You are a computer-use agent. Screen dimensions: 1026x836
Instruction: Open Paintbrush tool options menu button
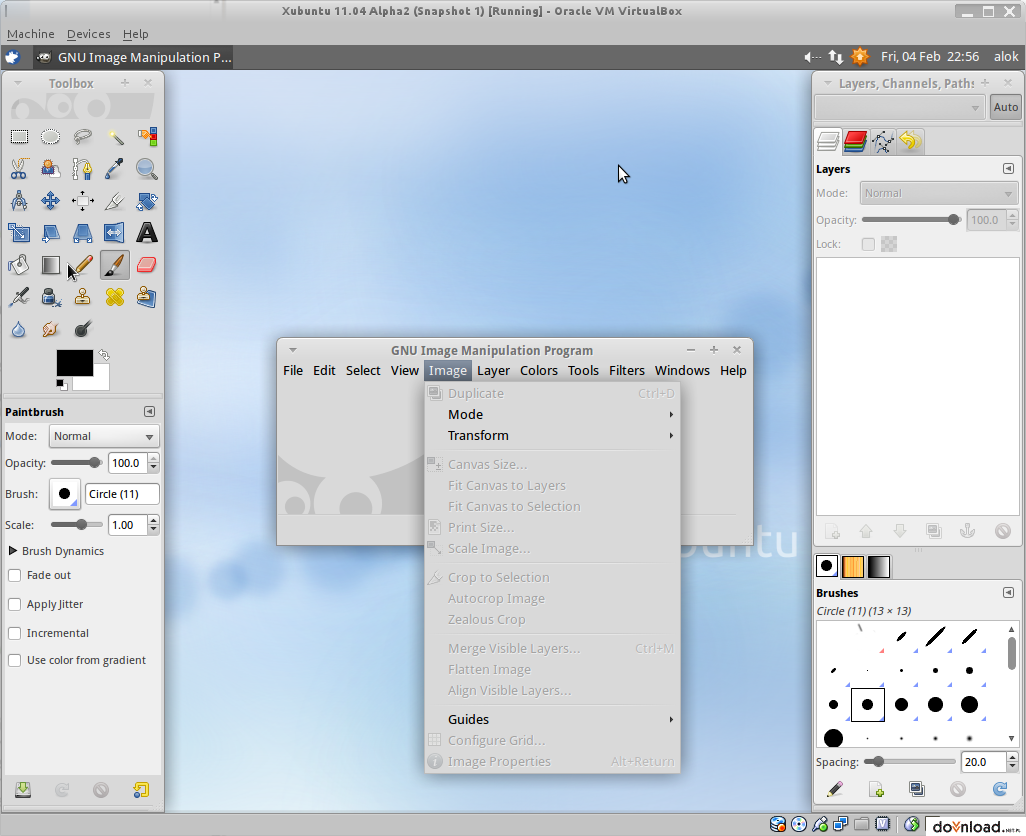[149, 411]
